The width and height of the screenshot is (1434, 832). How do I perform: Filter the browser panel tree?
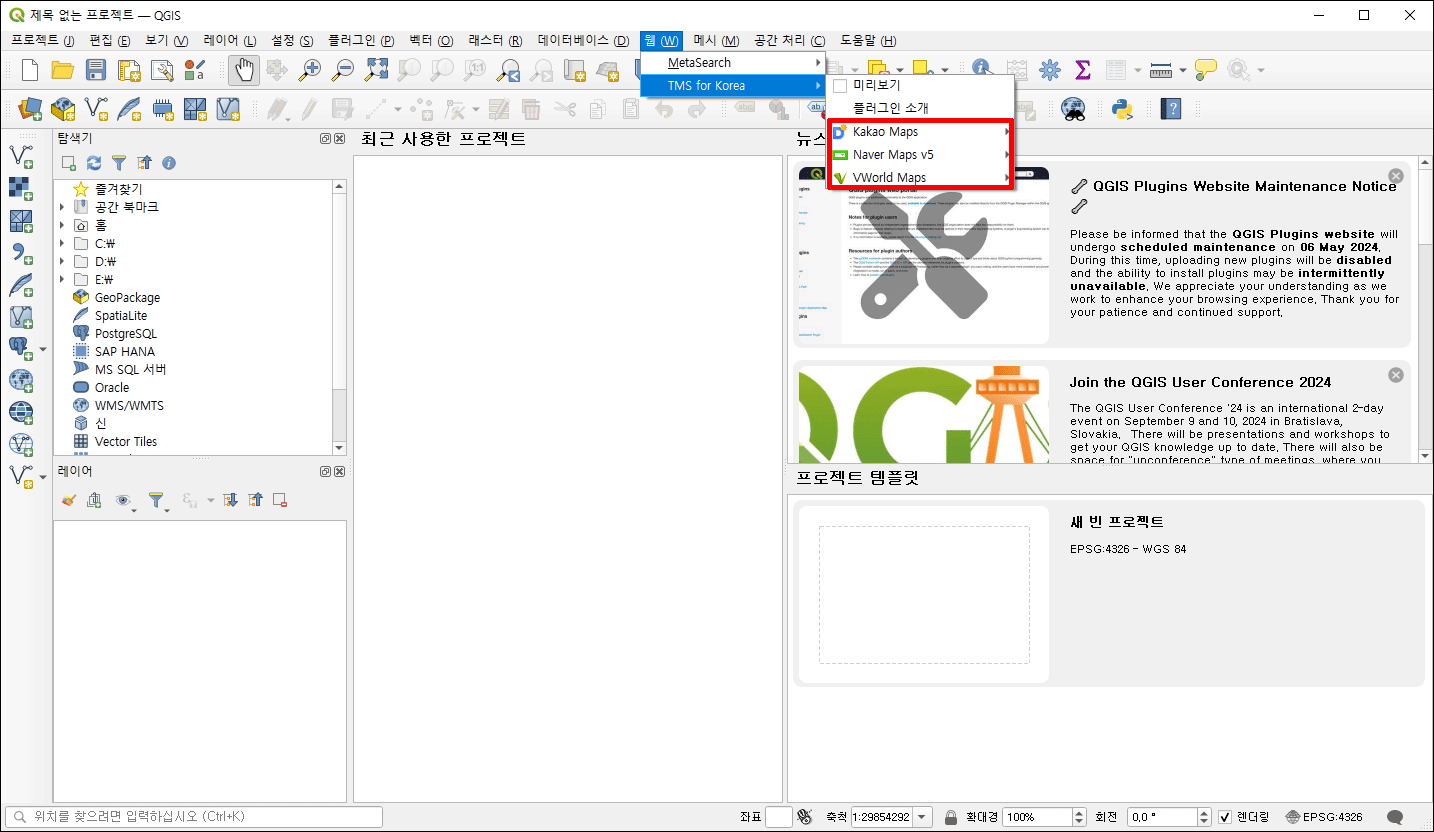click(x=119, y=162)
